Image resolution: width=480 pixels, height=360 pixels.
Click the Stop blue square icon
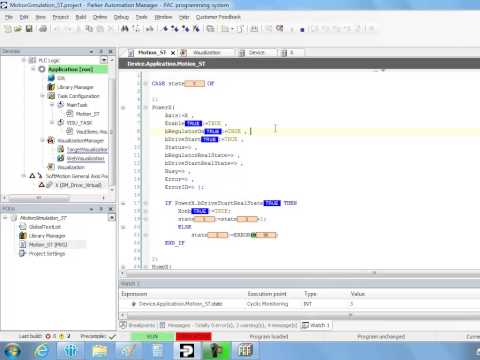pyautogui.click(x=302, y=29)
